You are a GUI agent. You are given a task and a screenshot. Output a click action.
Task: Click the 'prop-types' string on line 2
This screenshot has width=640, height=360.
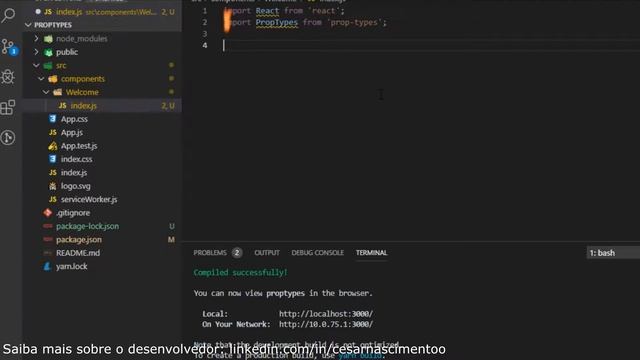point(354,22)
